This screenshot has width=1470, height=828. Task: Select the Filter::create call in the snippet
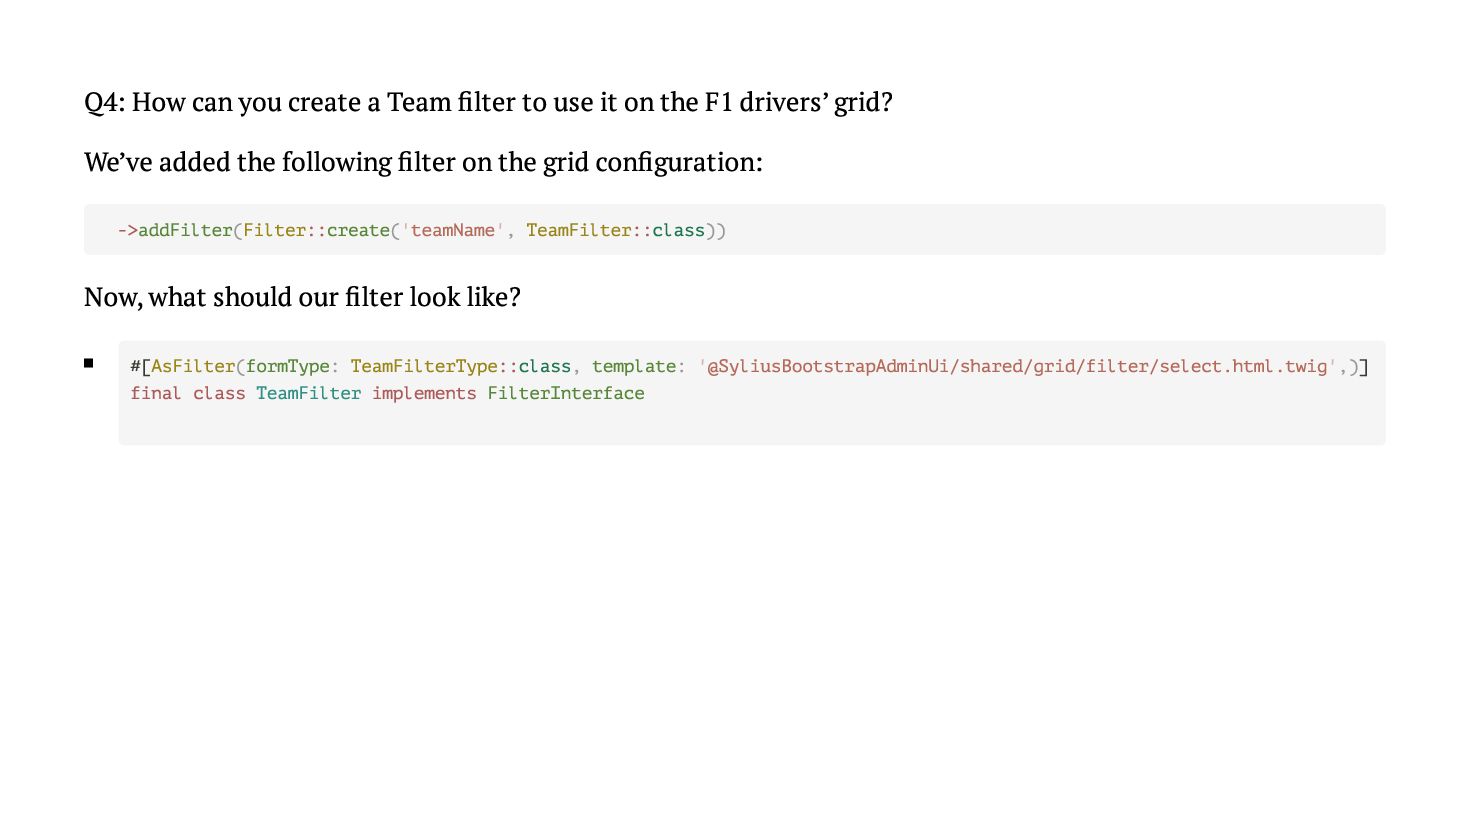click(x=316, y=230)
